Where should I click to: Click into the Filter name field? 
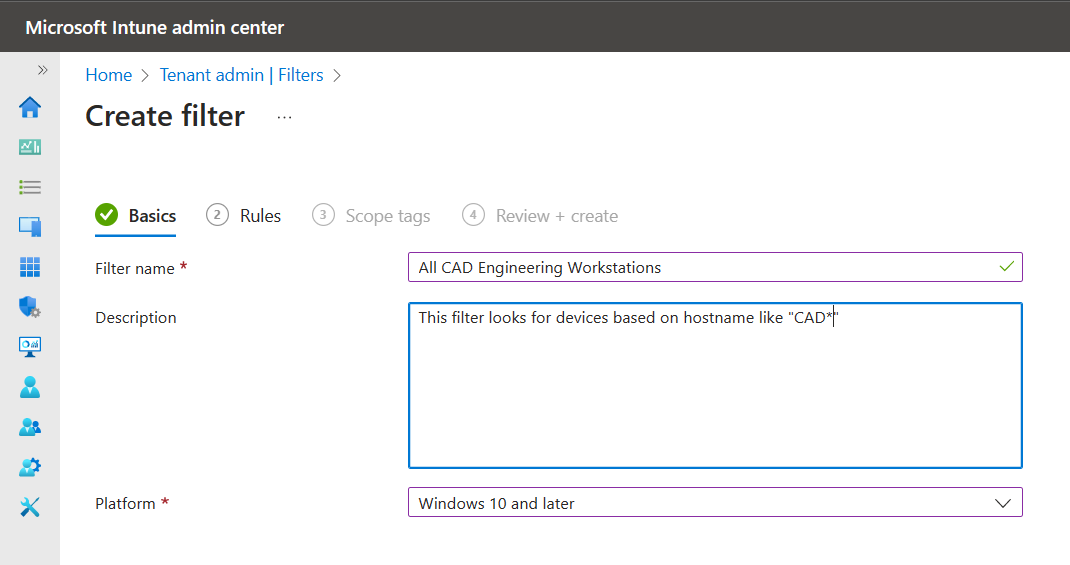pyautogui.click(x=715, y=267)
